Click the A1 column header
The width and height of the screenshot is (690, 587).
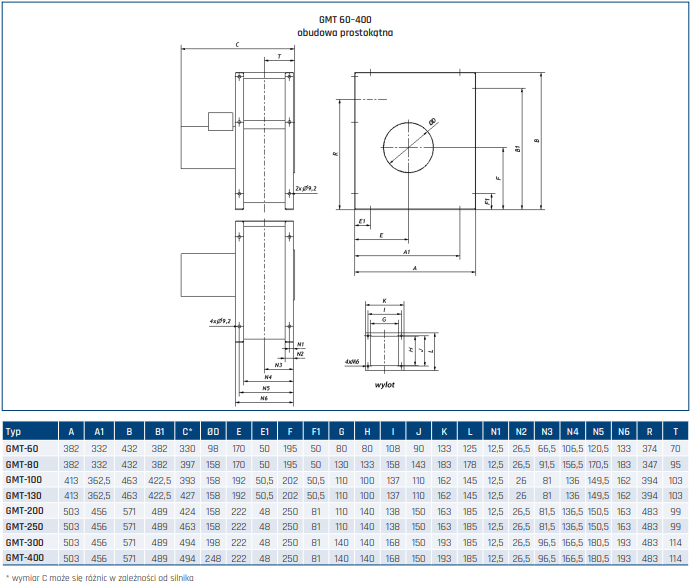click(99, 432)
